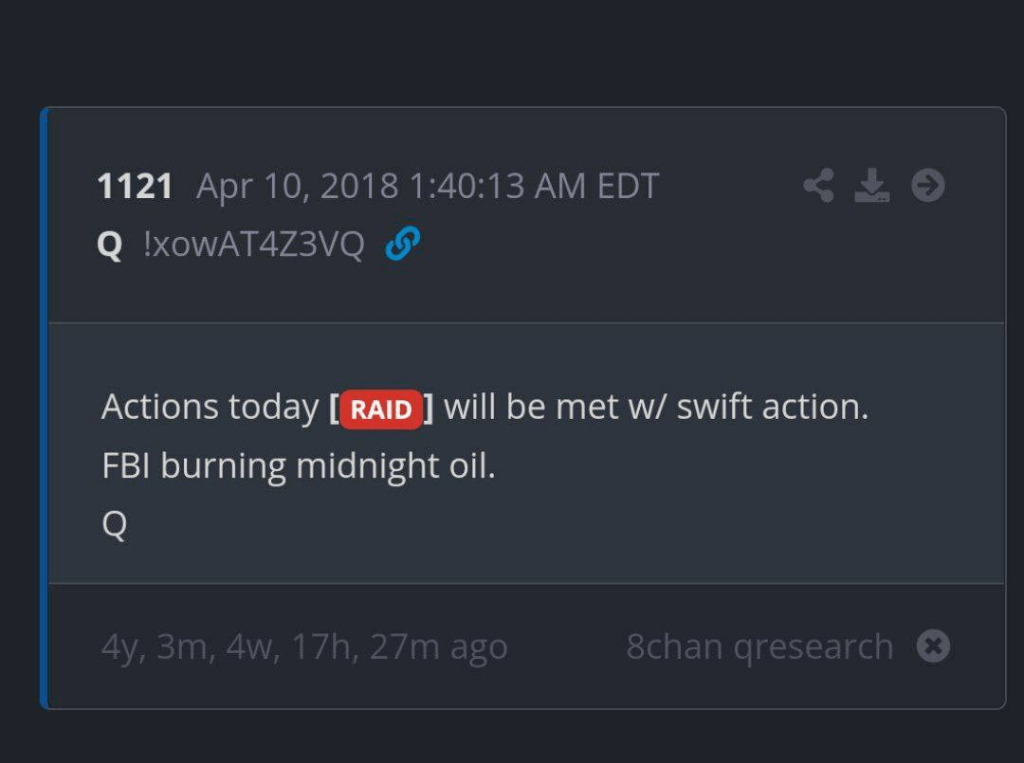This screenshot has height=763, width=1024.
Task: Click the '8chan qresearch' source label
Action: 759,647
